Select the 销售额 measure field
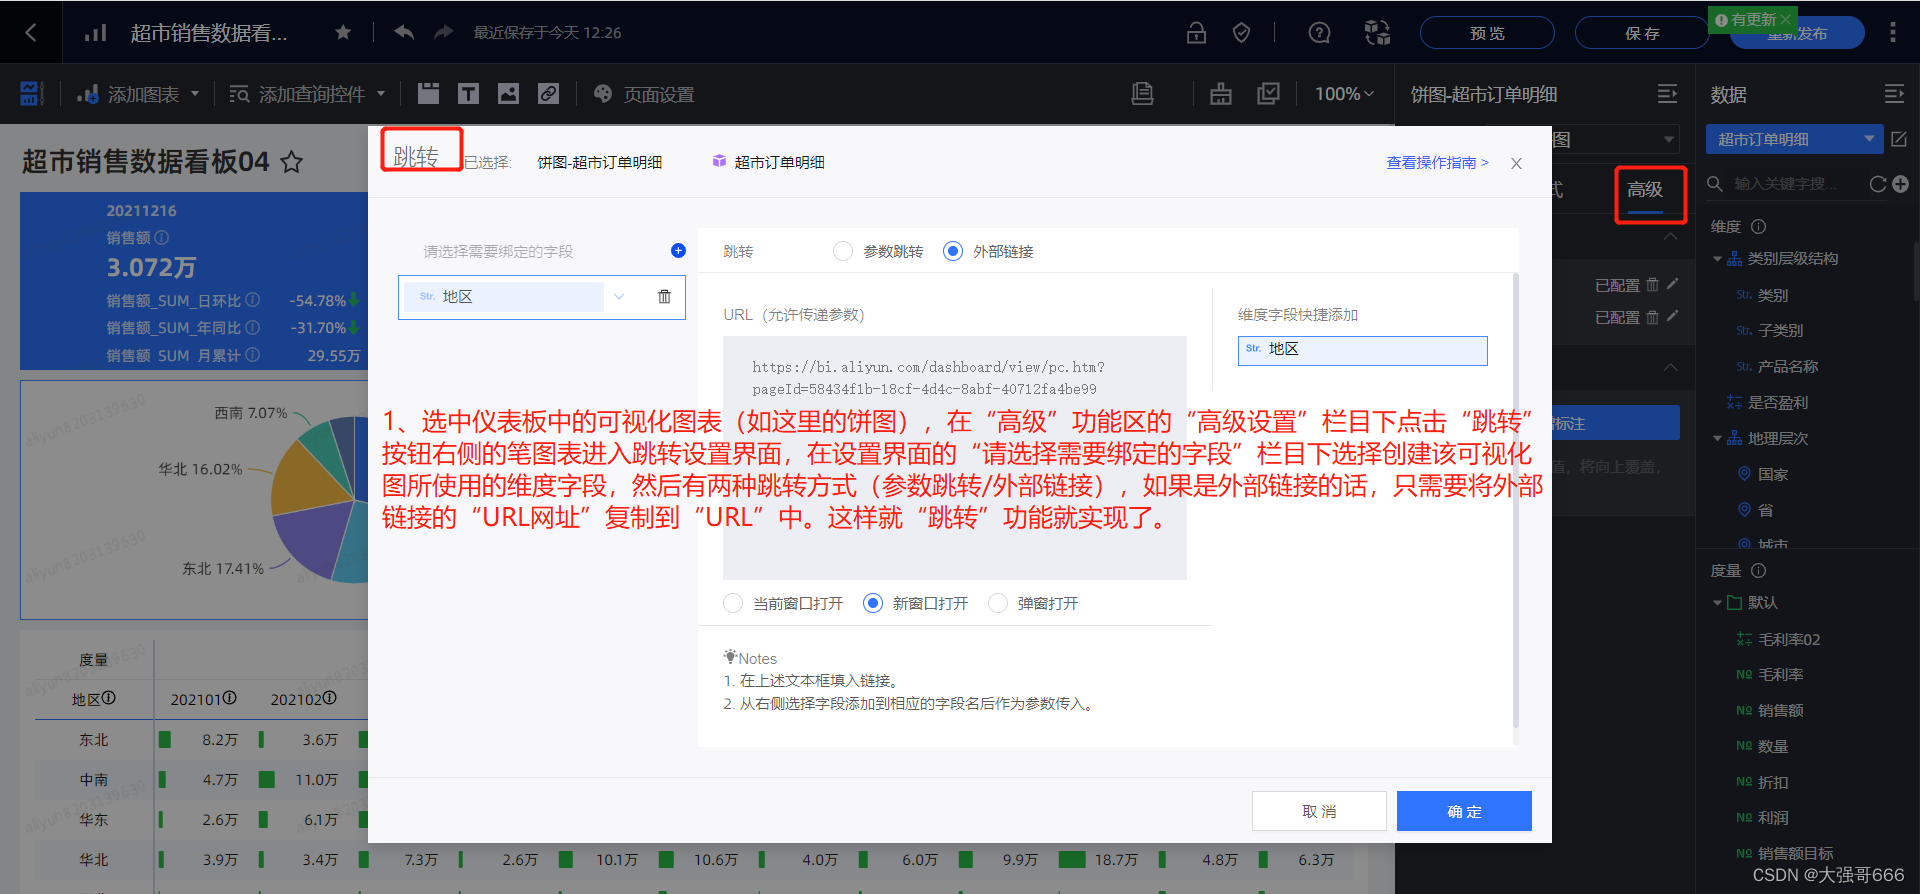The image size is (1920, 894). pos(1780,710)
